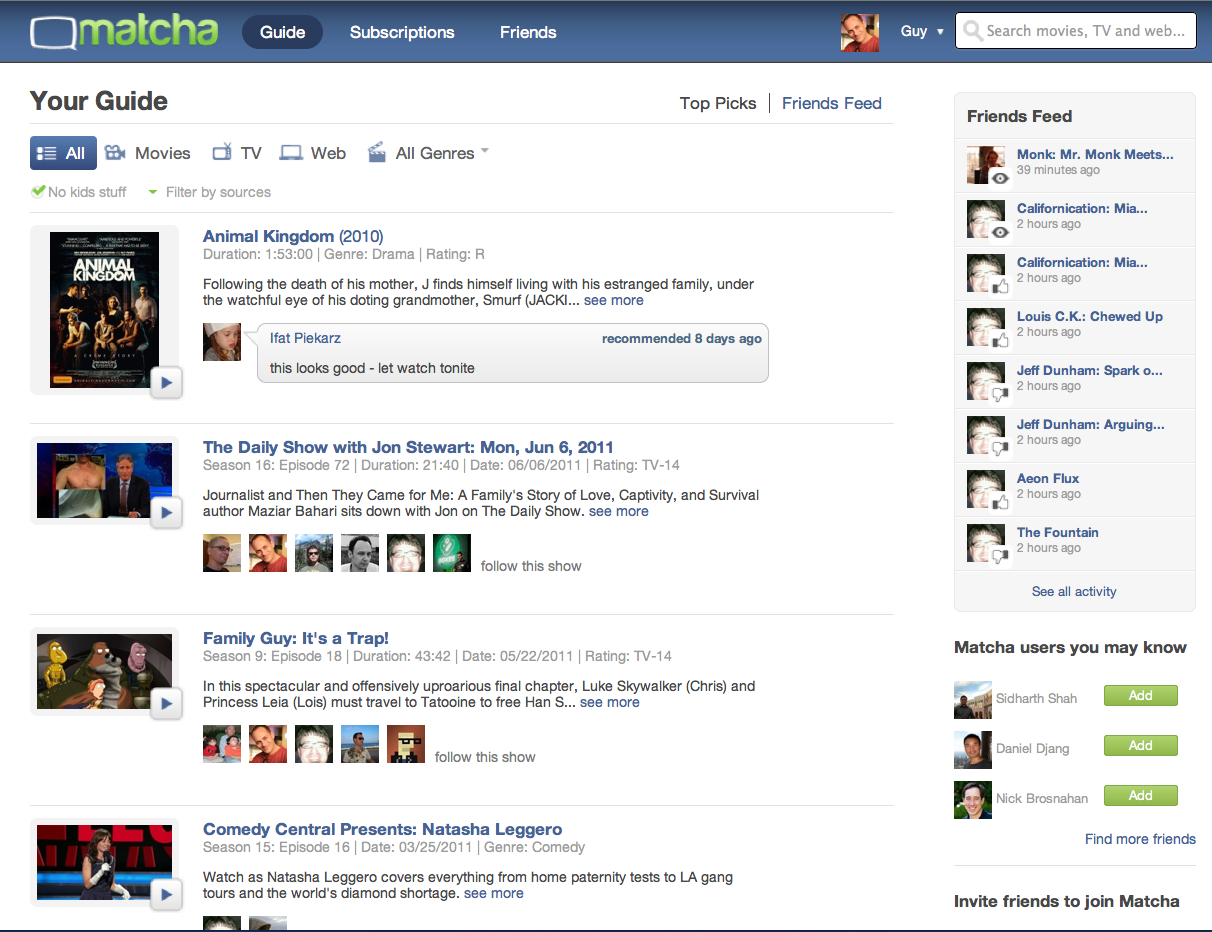The width and height of the screenshot is (1212, 932).
Task: Play Comedy Central Presents play icon
Action: [166, 895]
